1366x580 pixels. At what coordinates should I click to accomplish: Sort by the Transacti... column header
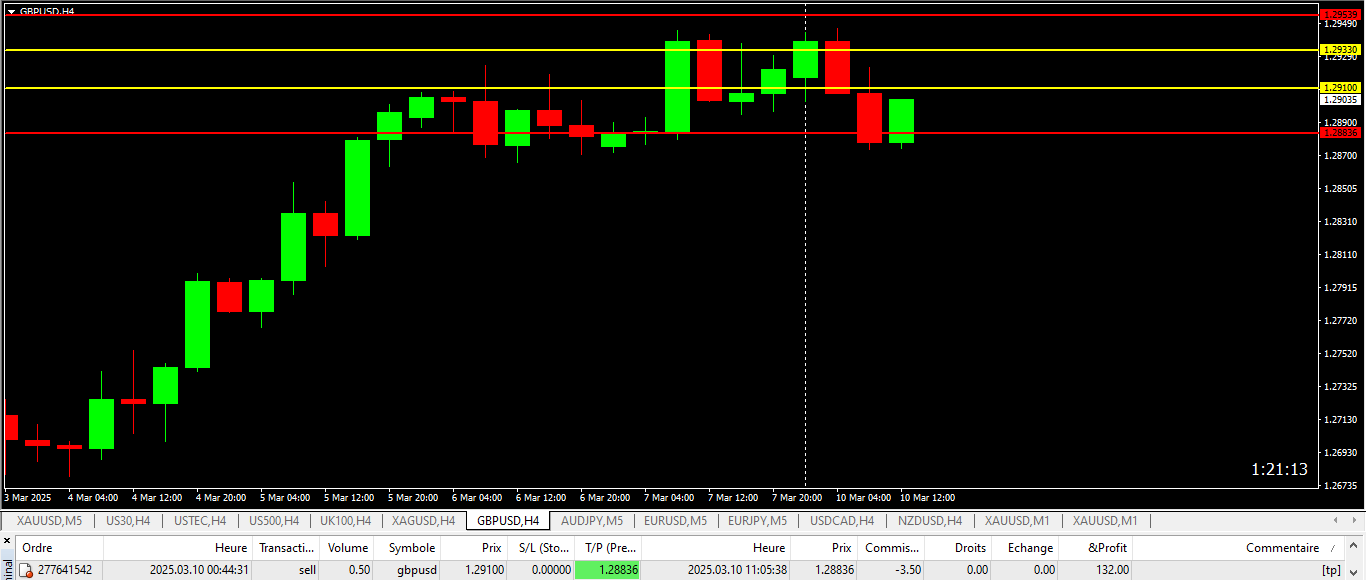point(285,548)
